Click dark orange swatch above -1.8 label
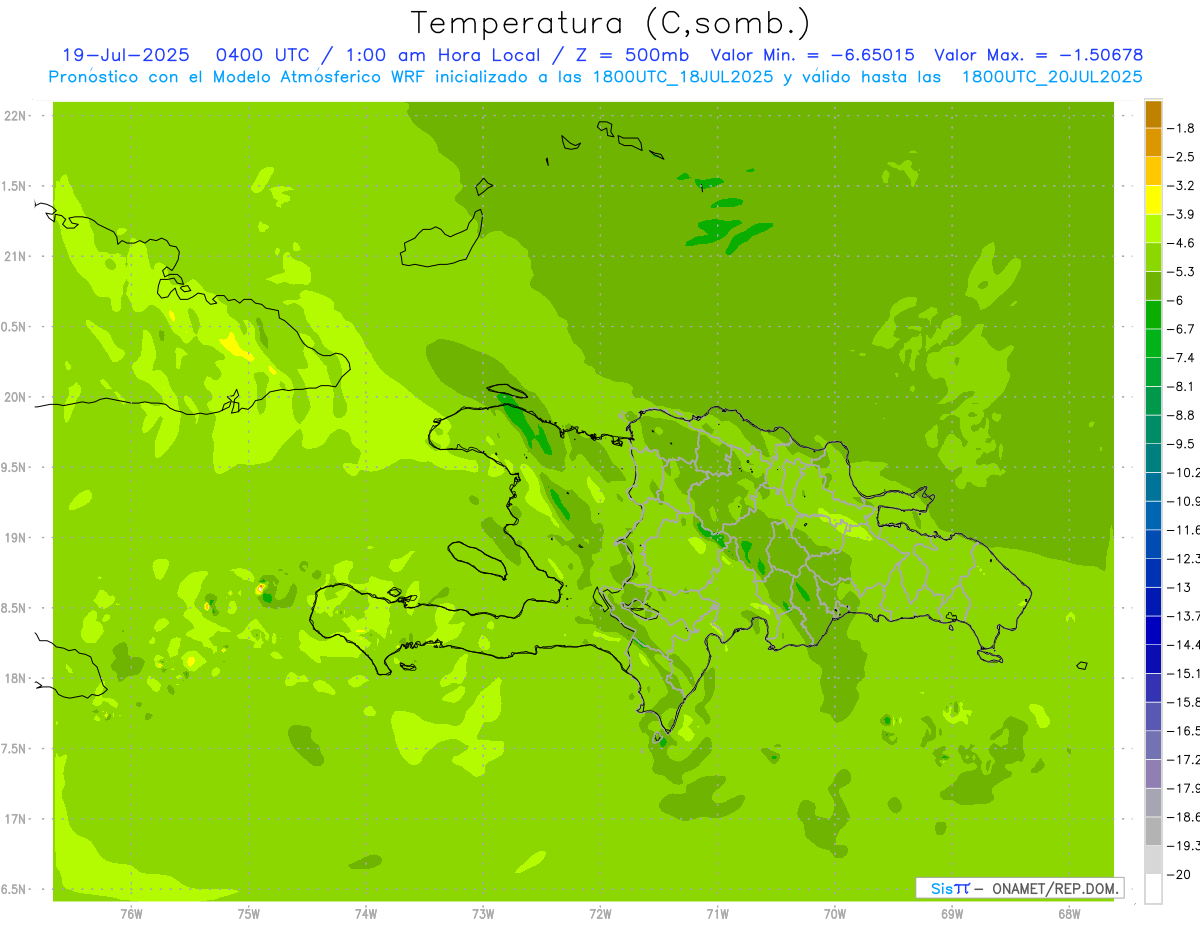Screen dimensions: 1200x927 pos(1153,114)
